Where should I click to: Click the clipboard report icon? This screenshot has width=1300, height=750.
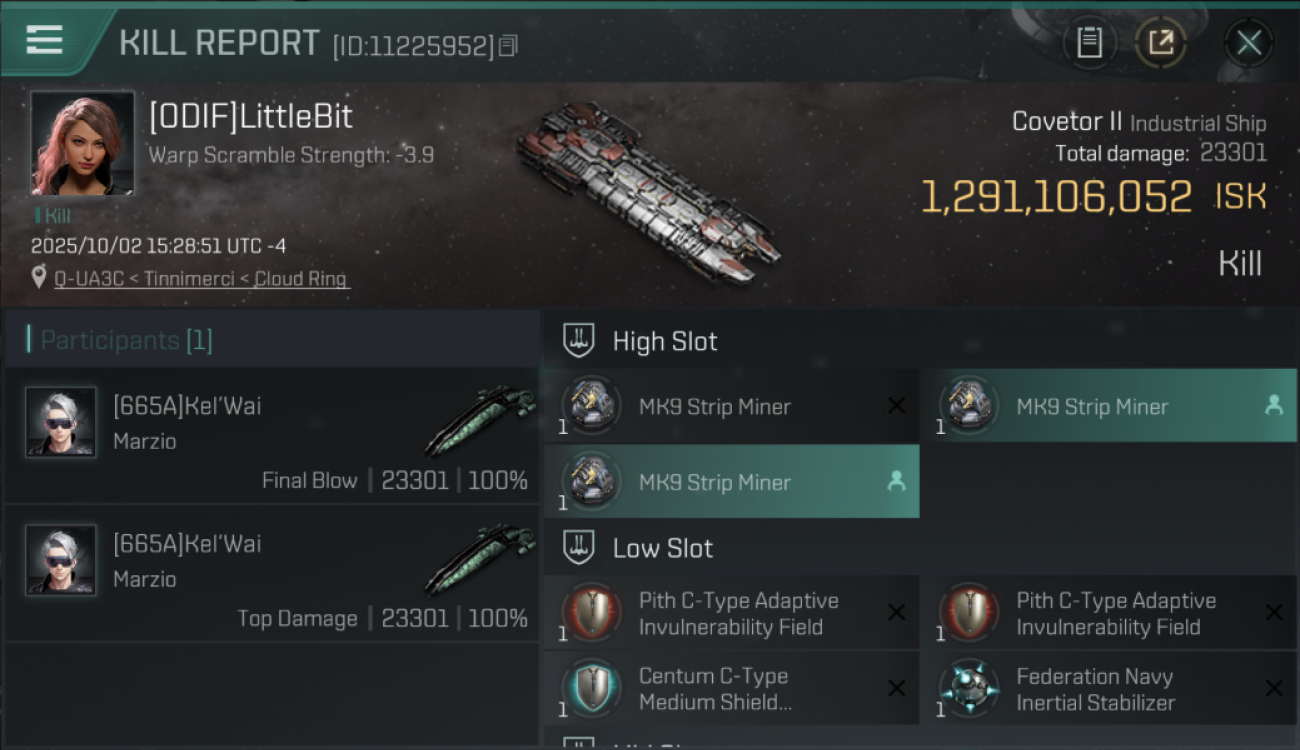tap(1089, 43)
